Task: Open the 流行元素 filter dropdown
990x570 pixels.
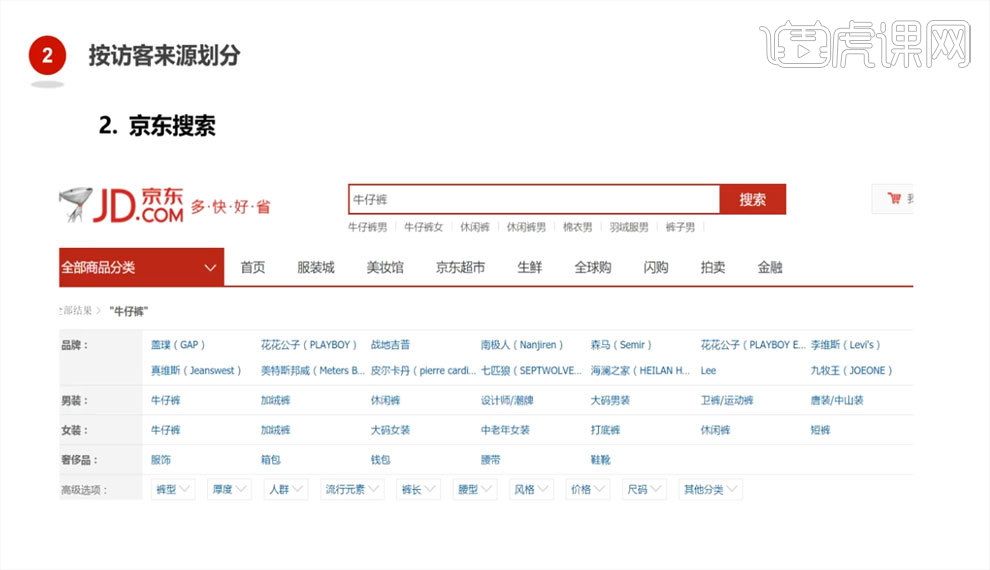Action: pyautogui.click(x=352, y=489)
